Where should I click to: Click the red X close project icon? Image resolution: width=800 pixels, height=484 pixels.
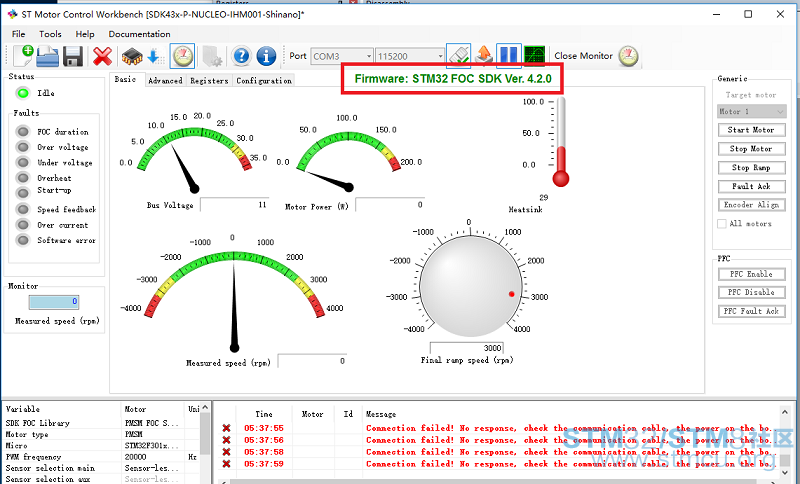(102, 56)
